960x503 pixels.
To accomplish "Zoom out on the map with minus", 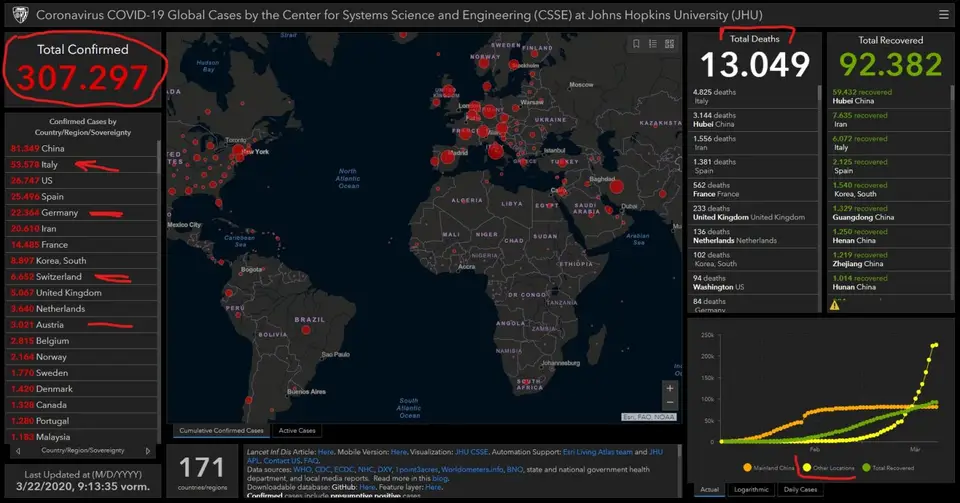I will tap(670, 403).
